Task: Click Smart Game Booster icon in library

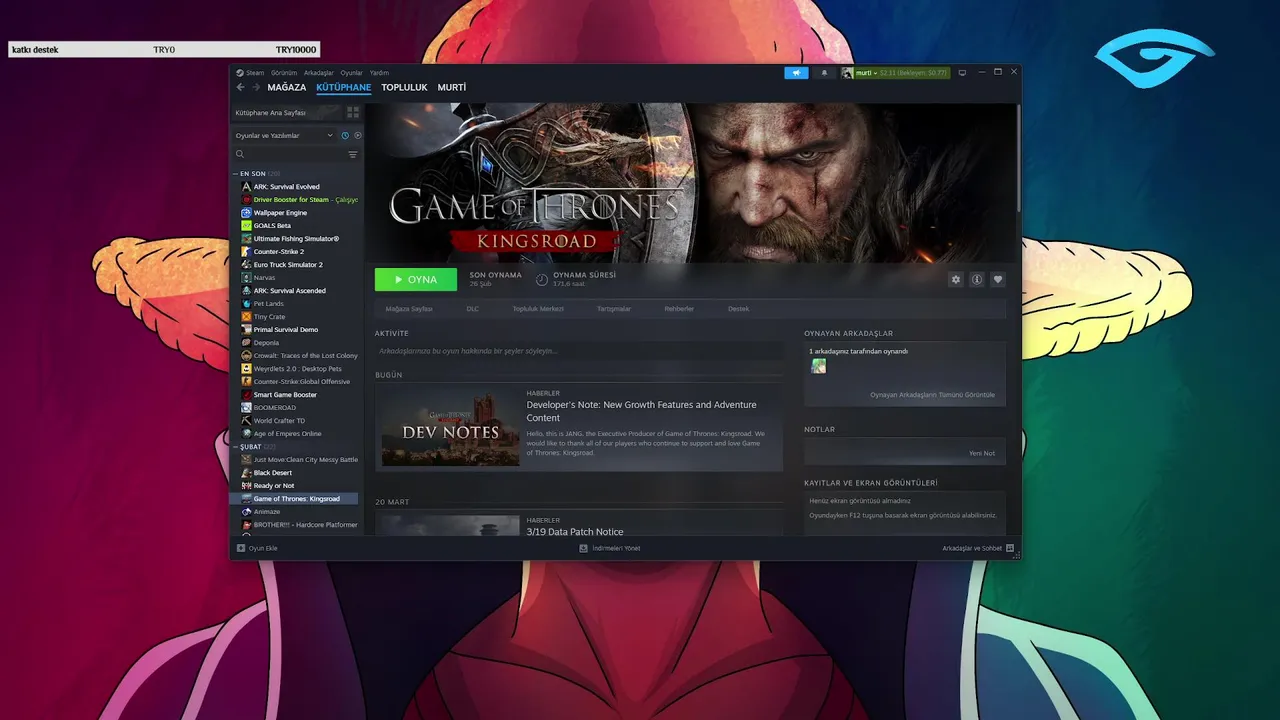Action: 246,395
